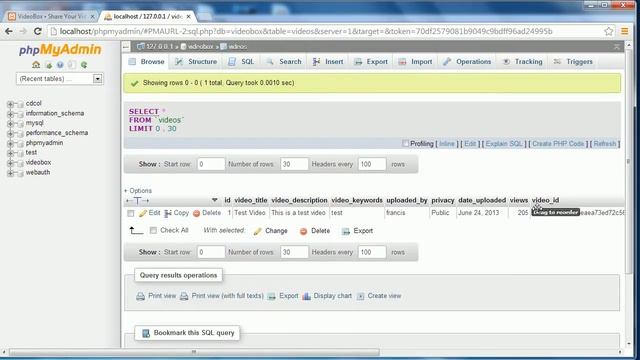Click the Triggers tab icon
Image resolution: width=640 pixels, height=360 pixels.
[x=557, y=62]
